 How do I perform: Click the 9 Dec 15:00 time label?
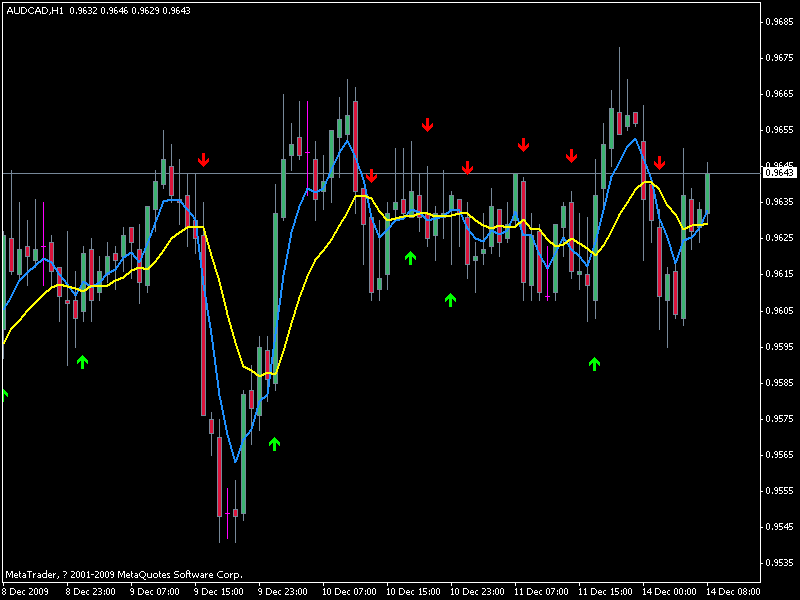(218, 592)
